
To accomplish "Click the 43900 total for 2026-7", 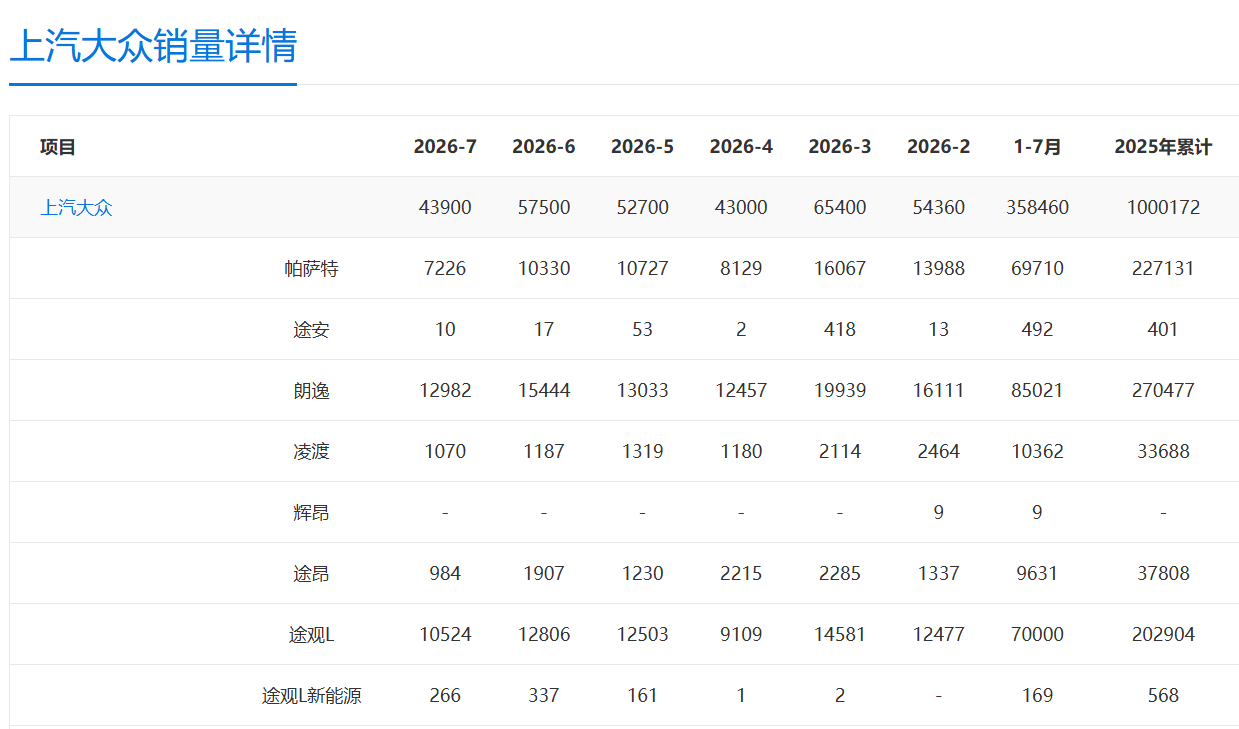I will tap(445, 208).
